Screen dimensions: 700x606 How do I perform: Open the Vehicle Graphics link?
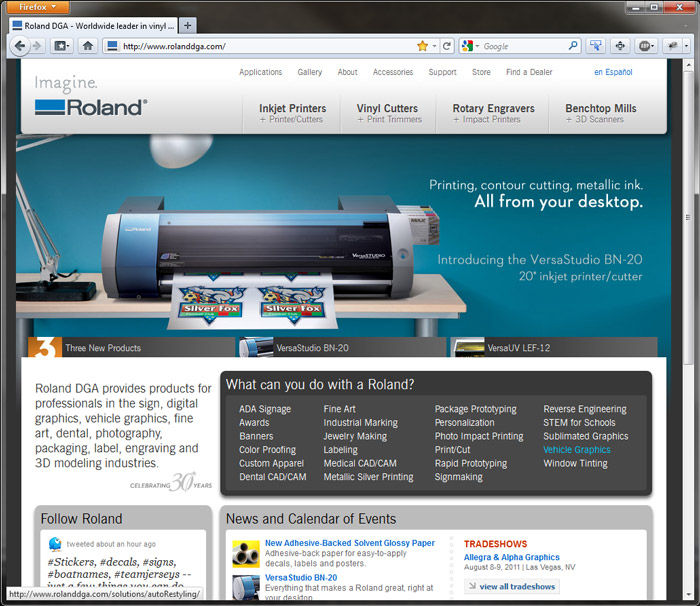pyautogui.click(x=577, y=450)
